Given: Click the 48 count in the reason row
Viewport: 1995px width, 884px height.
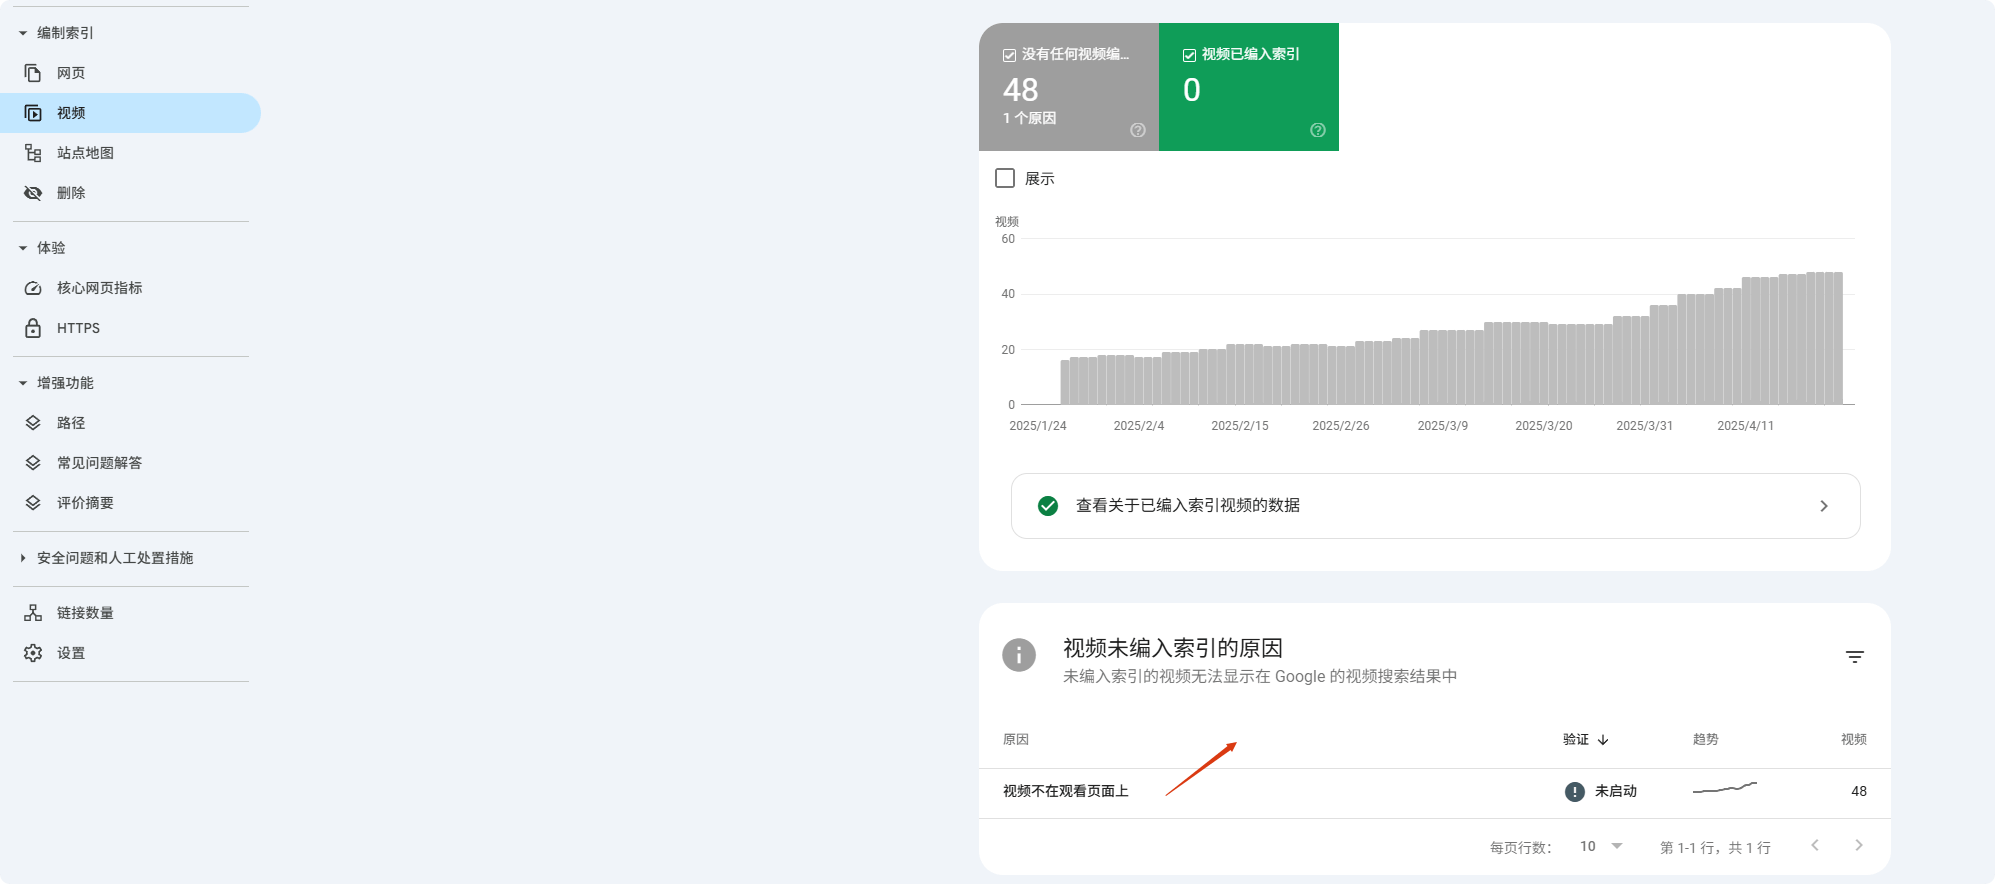Looking at the screenshot, I should pos(1859,791).
